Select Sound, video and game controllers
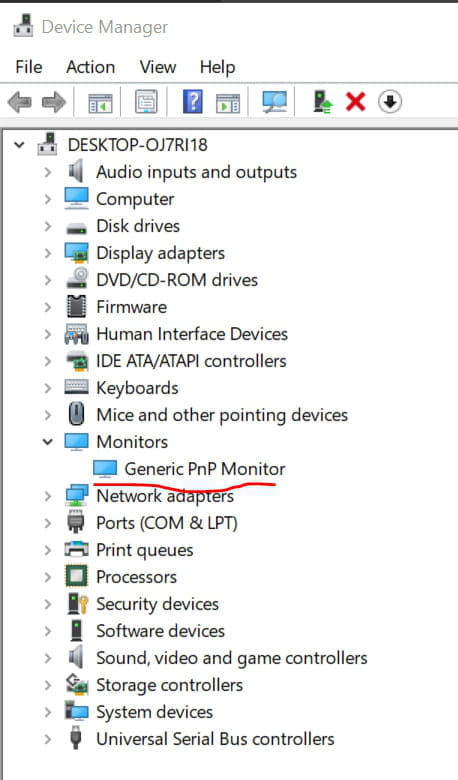The width and height of the screenshot is (458, 780). point(232,658)
